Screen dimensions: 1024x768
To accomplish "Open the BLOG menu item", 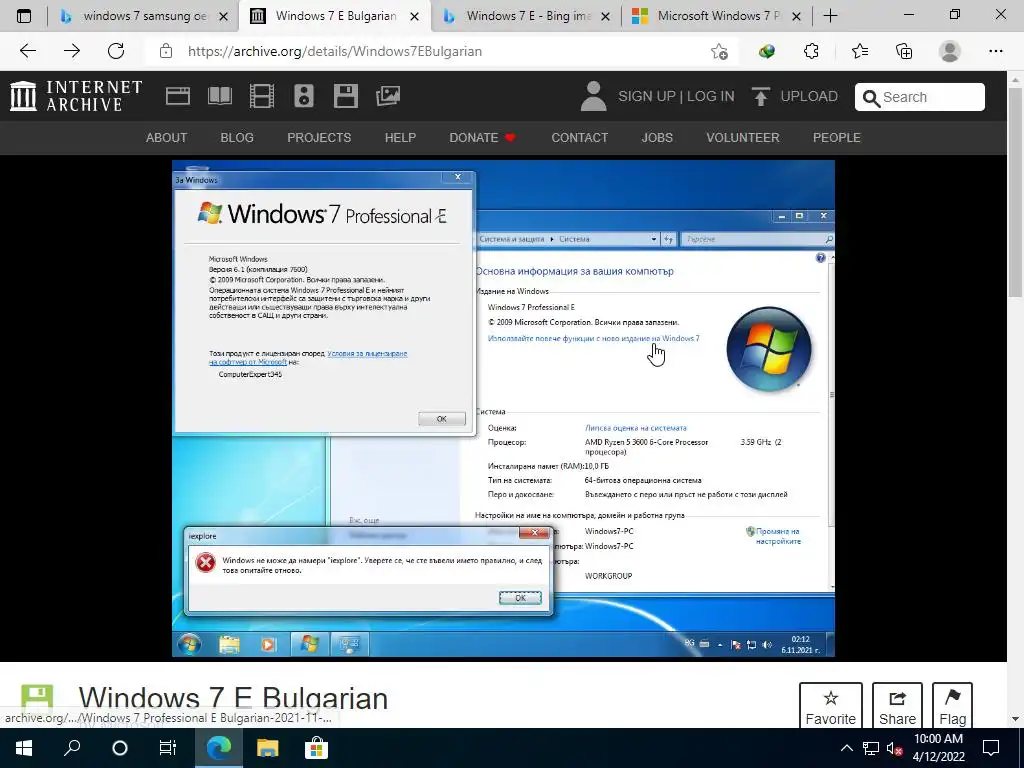I will (x=237, y=138).
